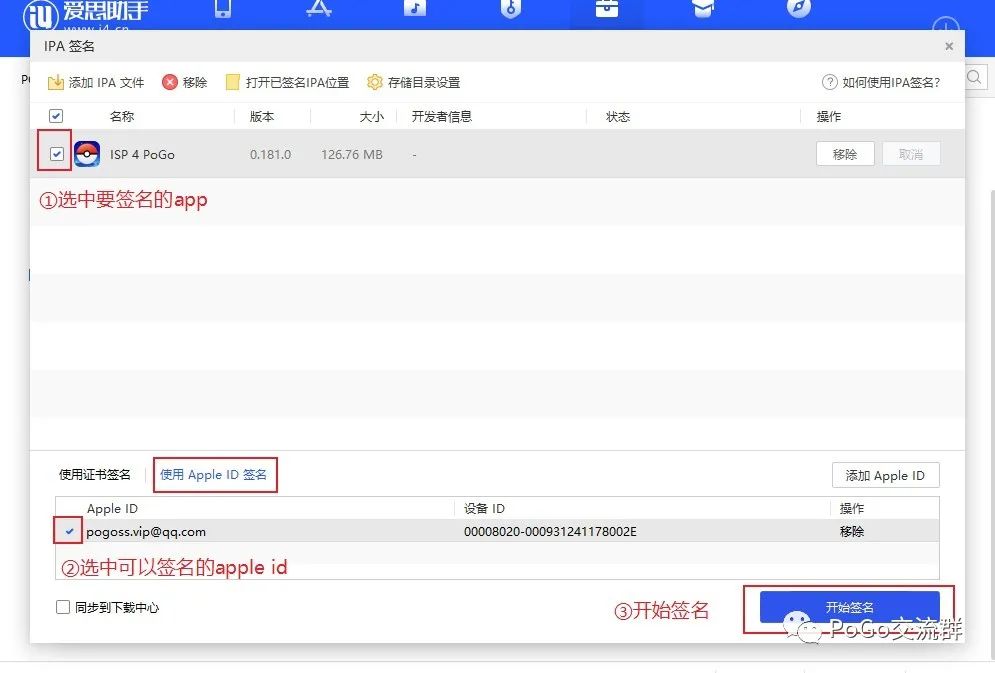Select the ISP 4 PoGo name text
This screenshot has width=995, height=673.
(x=142, y=155)
